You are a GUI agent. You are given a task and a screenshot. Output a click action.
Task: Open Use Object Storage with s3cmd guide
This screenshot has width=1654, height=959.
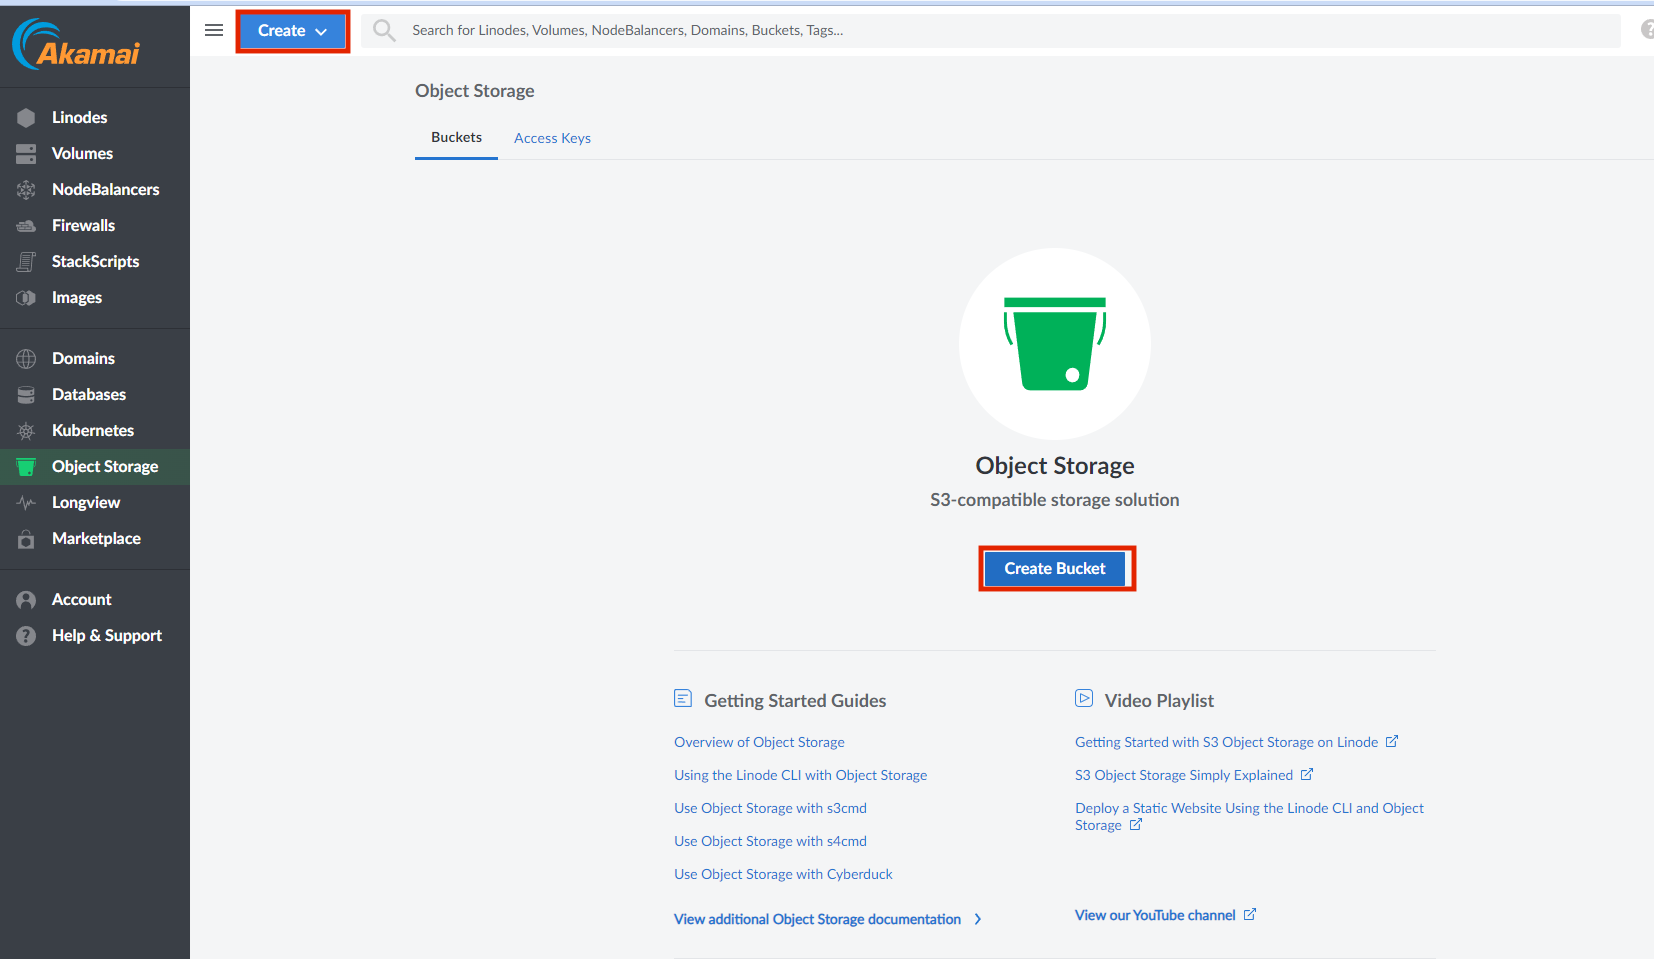770,808
